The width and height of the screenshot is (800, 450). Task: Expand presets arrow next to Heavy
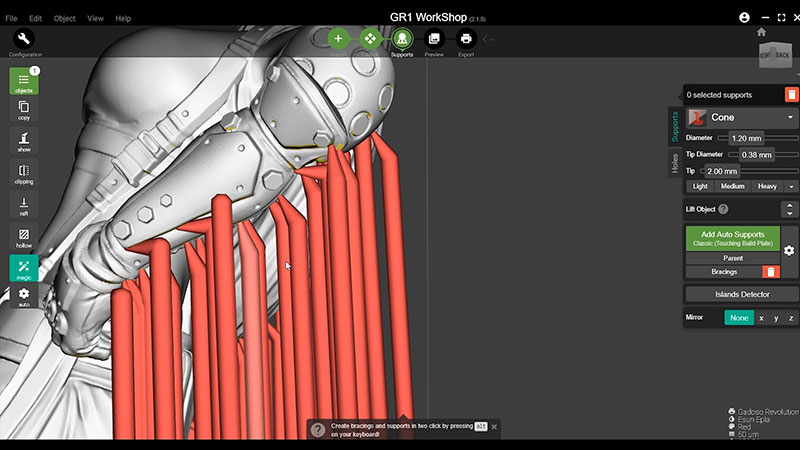(x=791, y=186)
